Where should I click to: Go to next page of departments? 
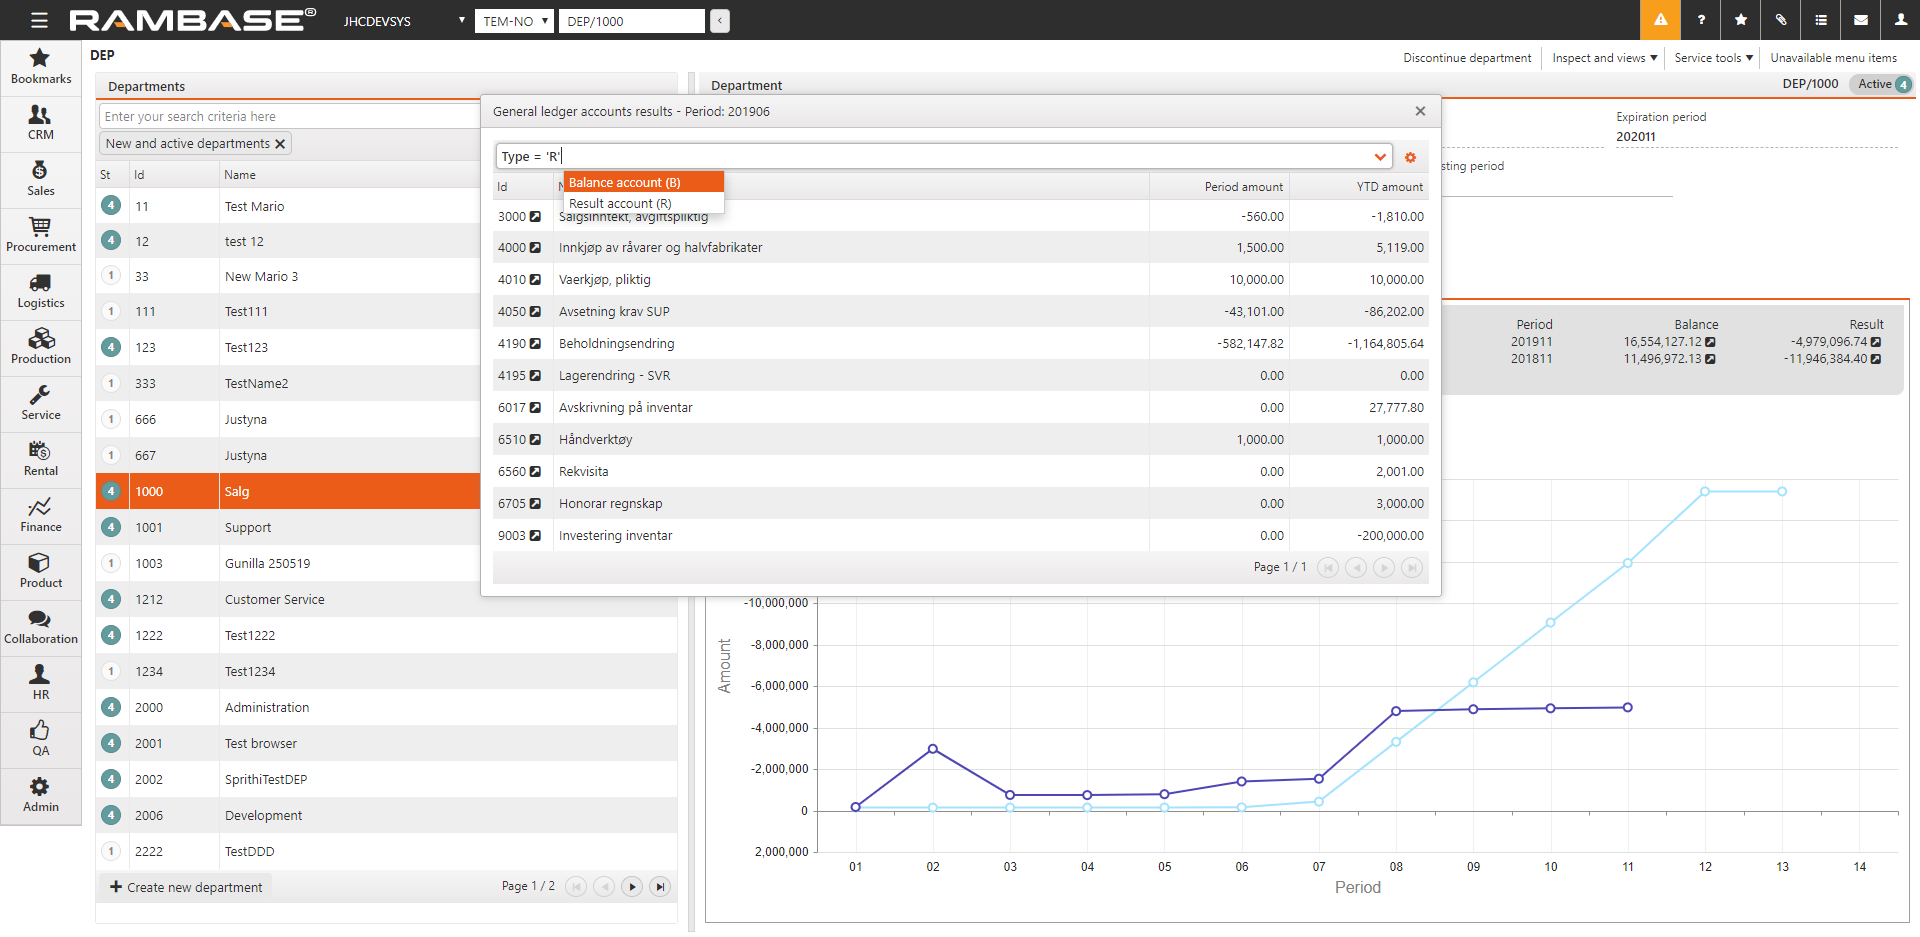coord(632,886)
